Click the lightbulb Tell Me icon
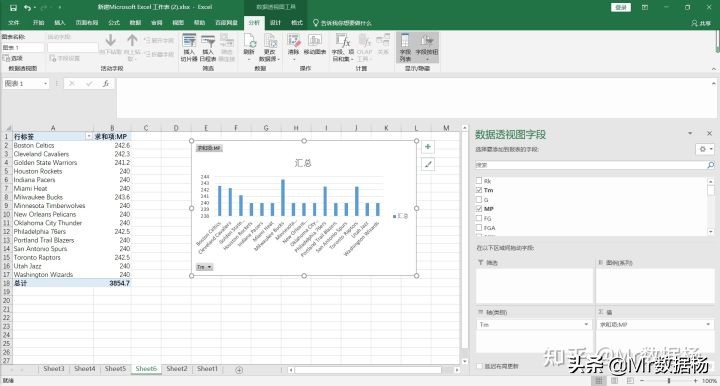Viewport: 720px width, 386px height. coord(315,22)
